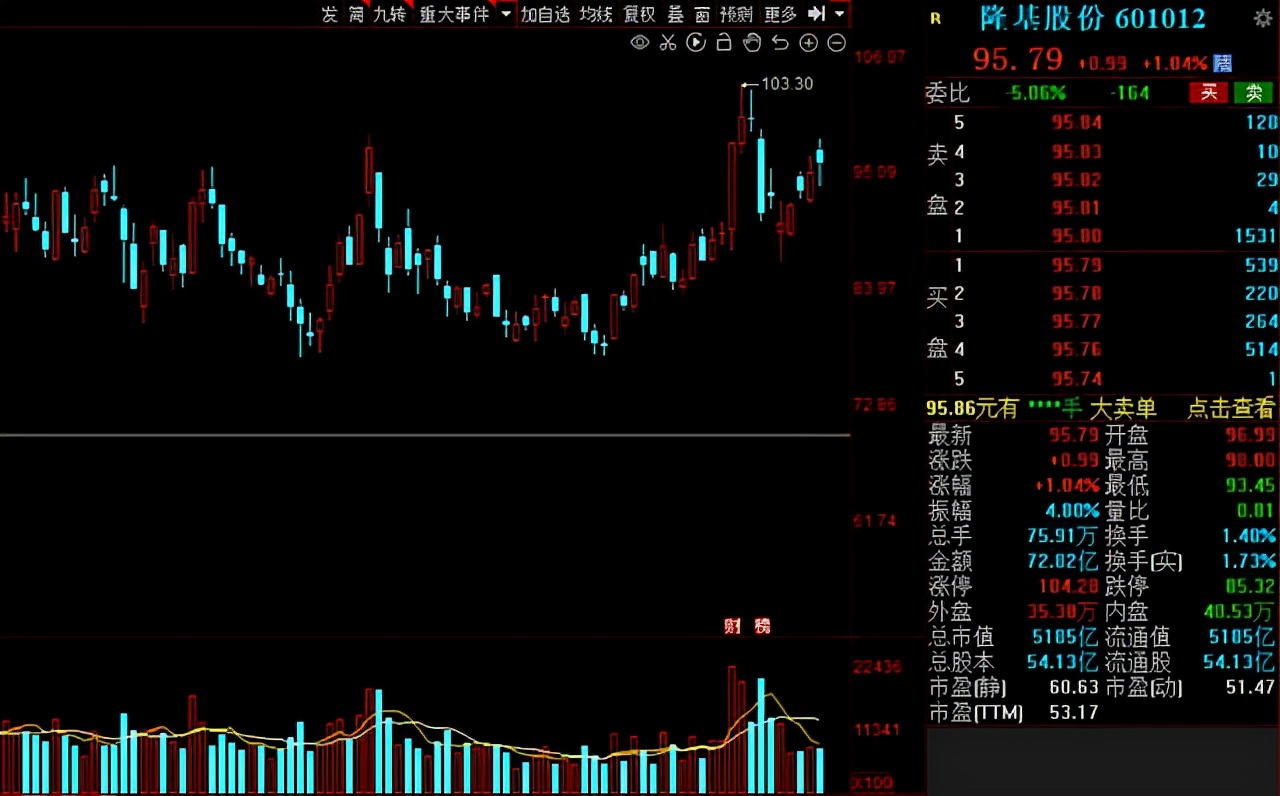Open settings gear beside stock name

[1263, 18]
